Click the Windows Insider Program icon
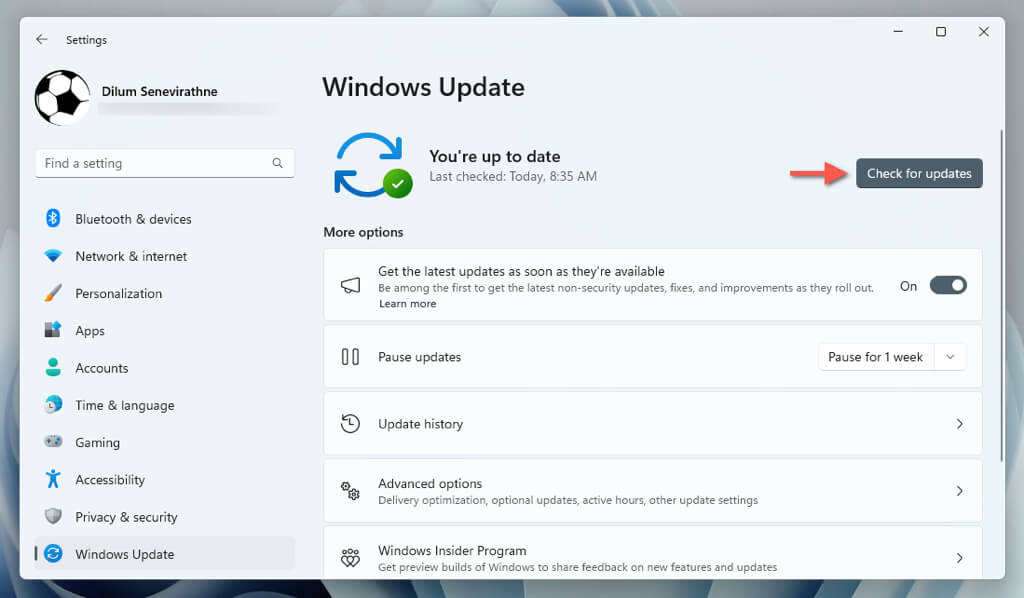 tap(351, 558)
